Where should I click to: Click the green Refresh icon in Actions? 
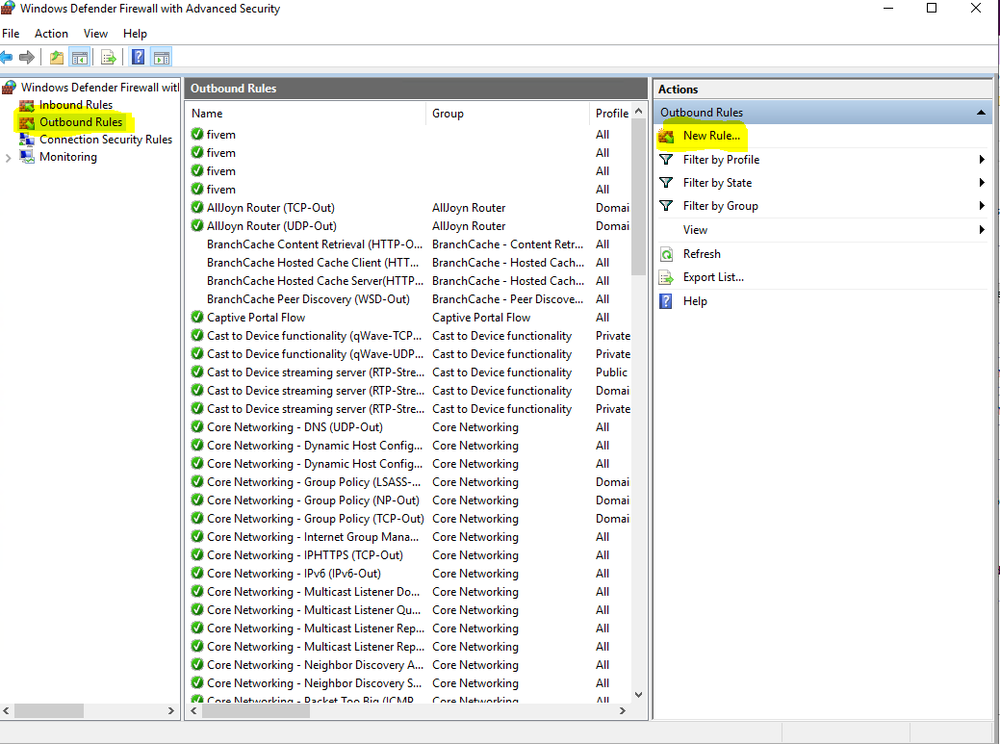point(666,254)
